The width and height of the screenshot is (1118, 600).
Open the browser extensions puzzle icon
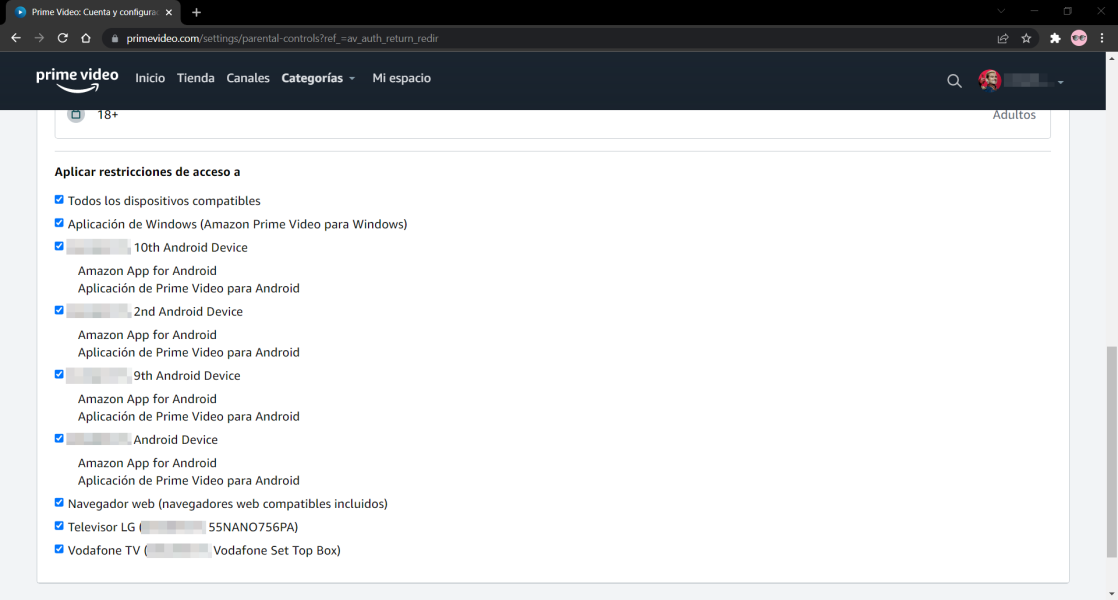point(1054,38)
